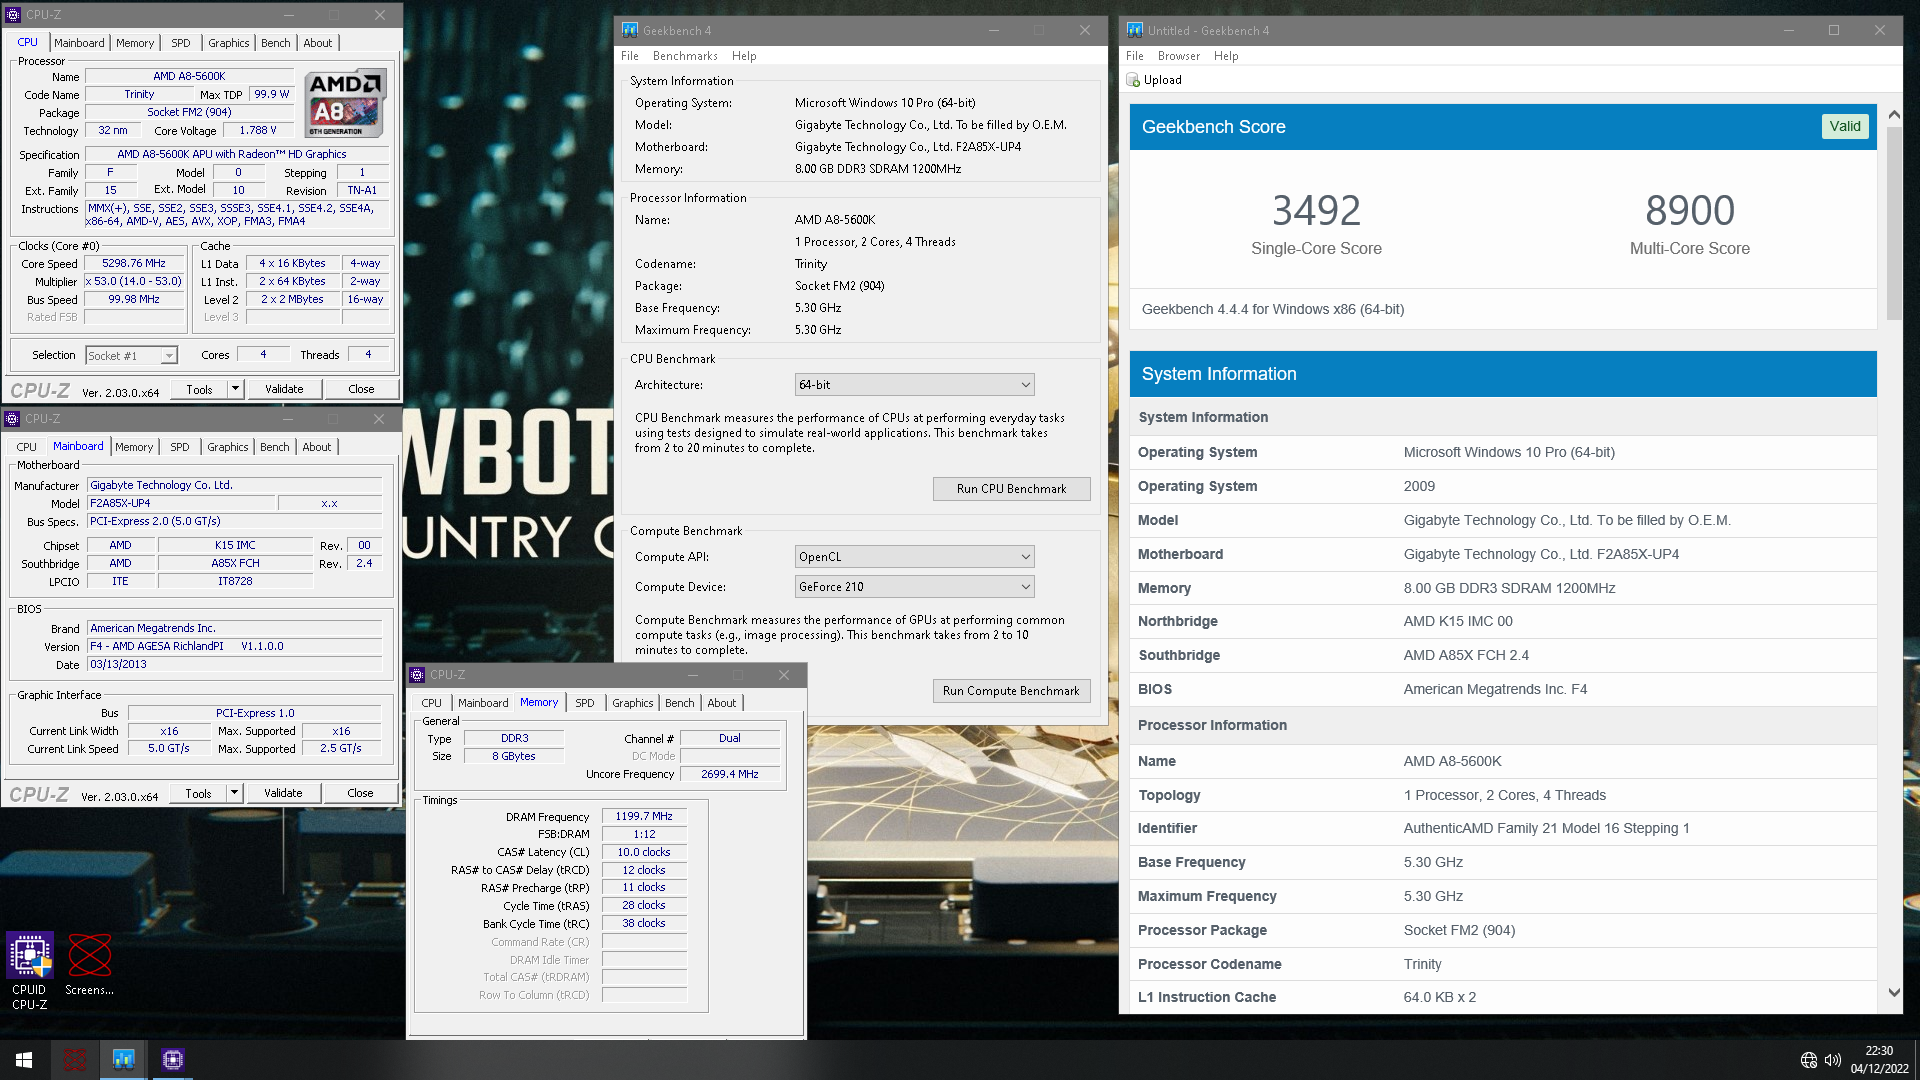This screenshot has height=1080, width=1920.
Task: Open the Compute API OpenCL dropdown
Action: [x=914, y=557]
